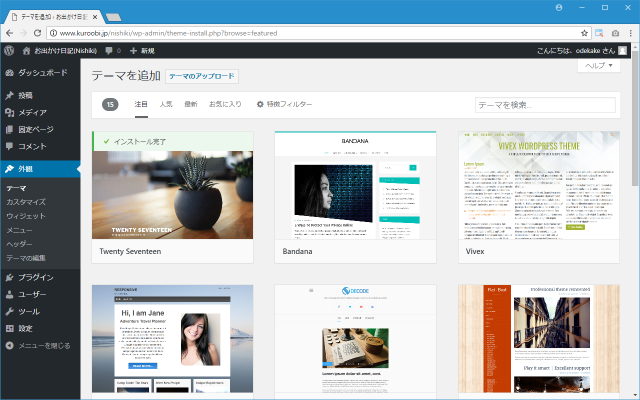640x400 pixels.
Task: Collapse sidebar with メニューを閉じる
Action: 38,346
